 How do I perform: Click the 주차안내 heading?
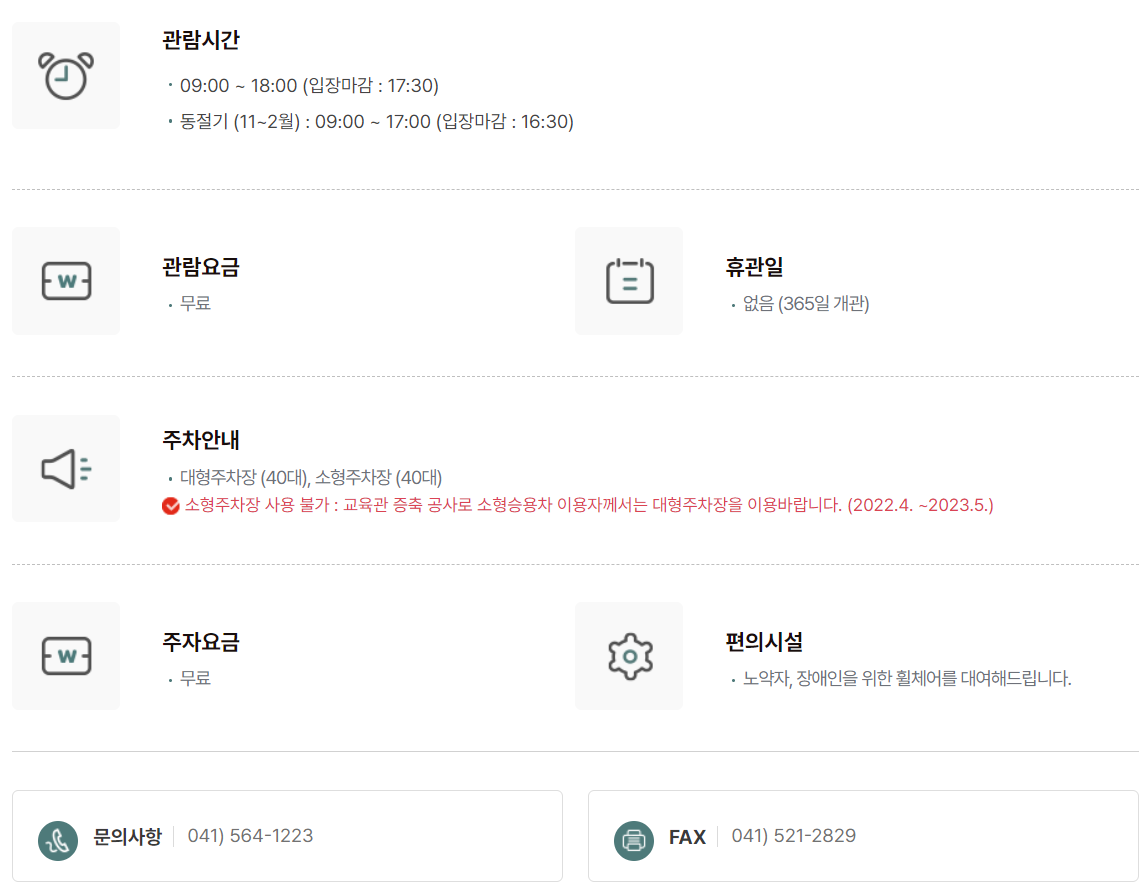200,439
